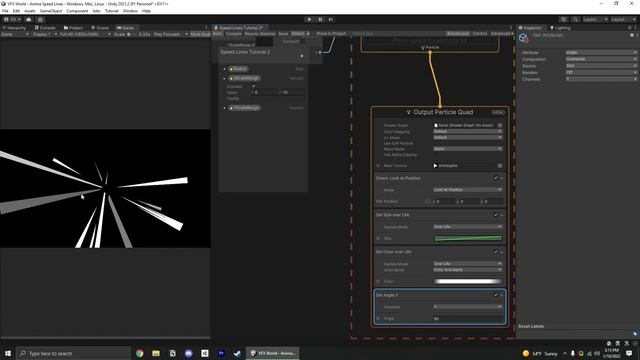
Task: Open the Color Mapping dropdown
Action: pyautogui.click(x=468, y=132)
